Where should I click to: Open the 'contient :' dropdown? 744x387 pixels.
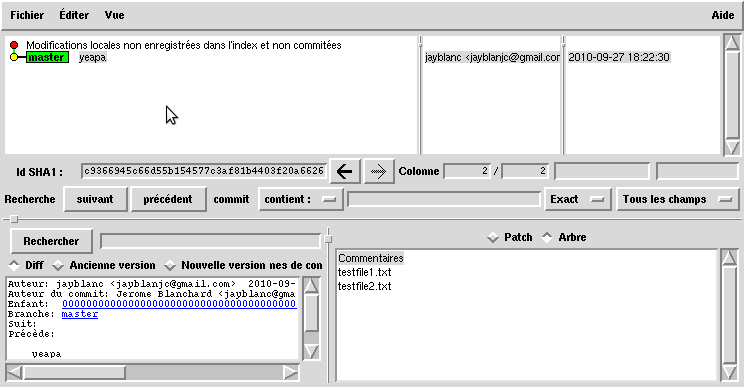[x=300, y=199]
